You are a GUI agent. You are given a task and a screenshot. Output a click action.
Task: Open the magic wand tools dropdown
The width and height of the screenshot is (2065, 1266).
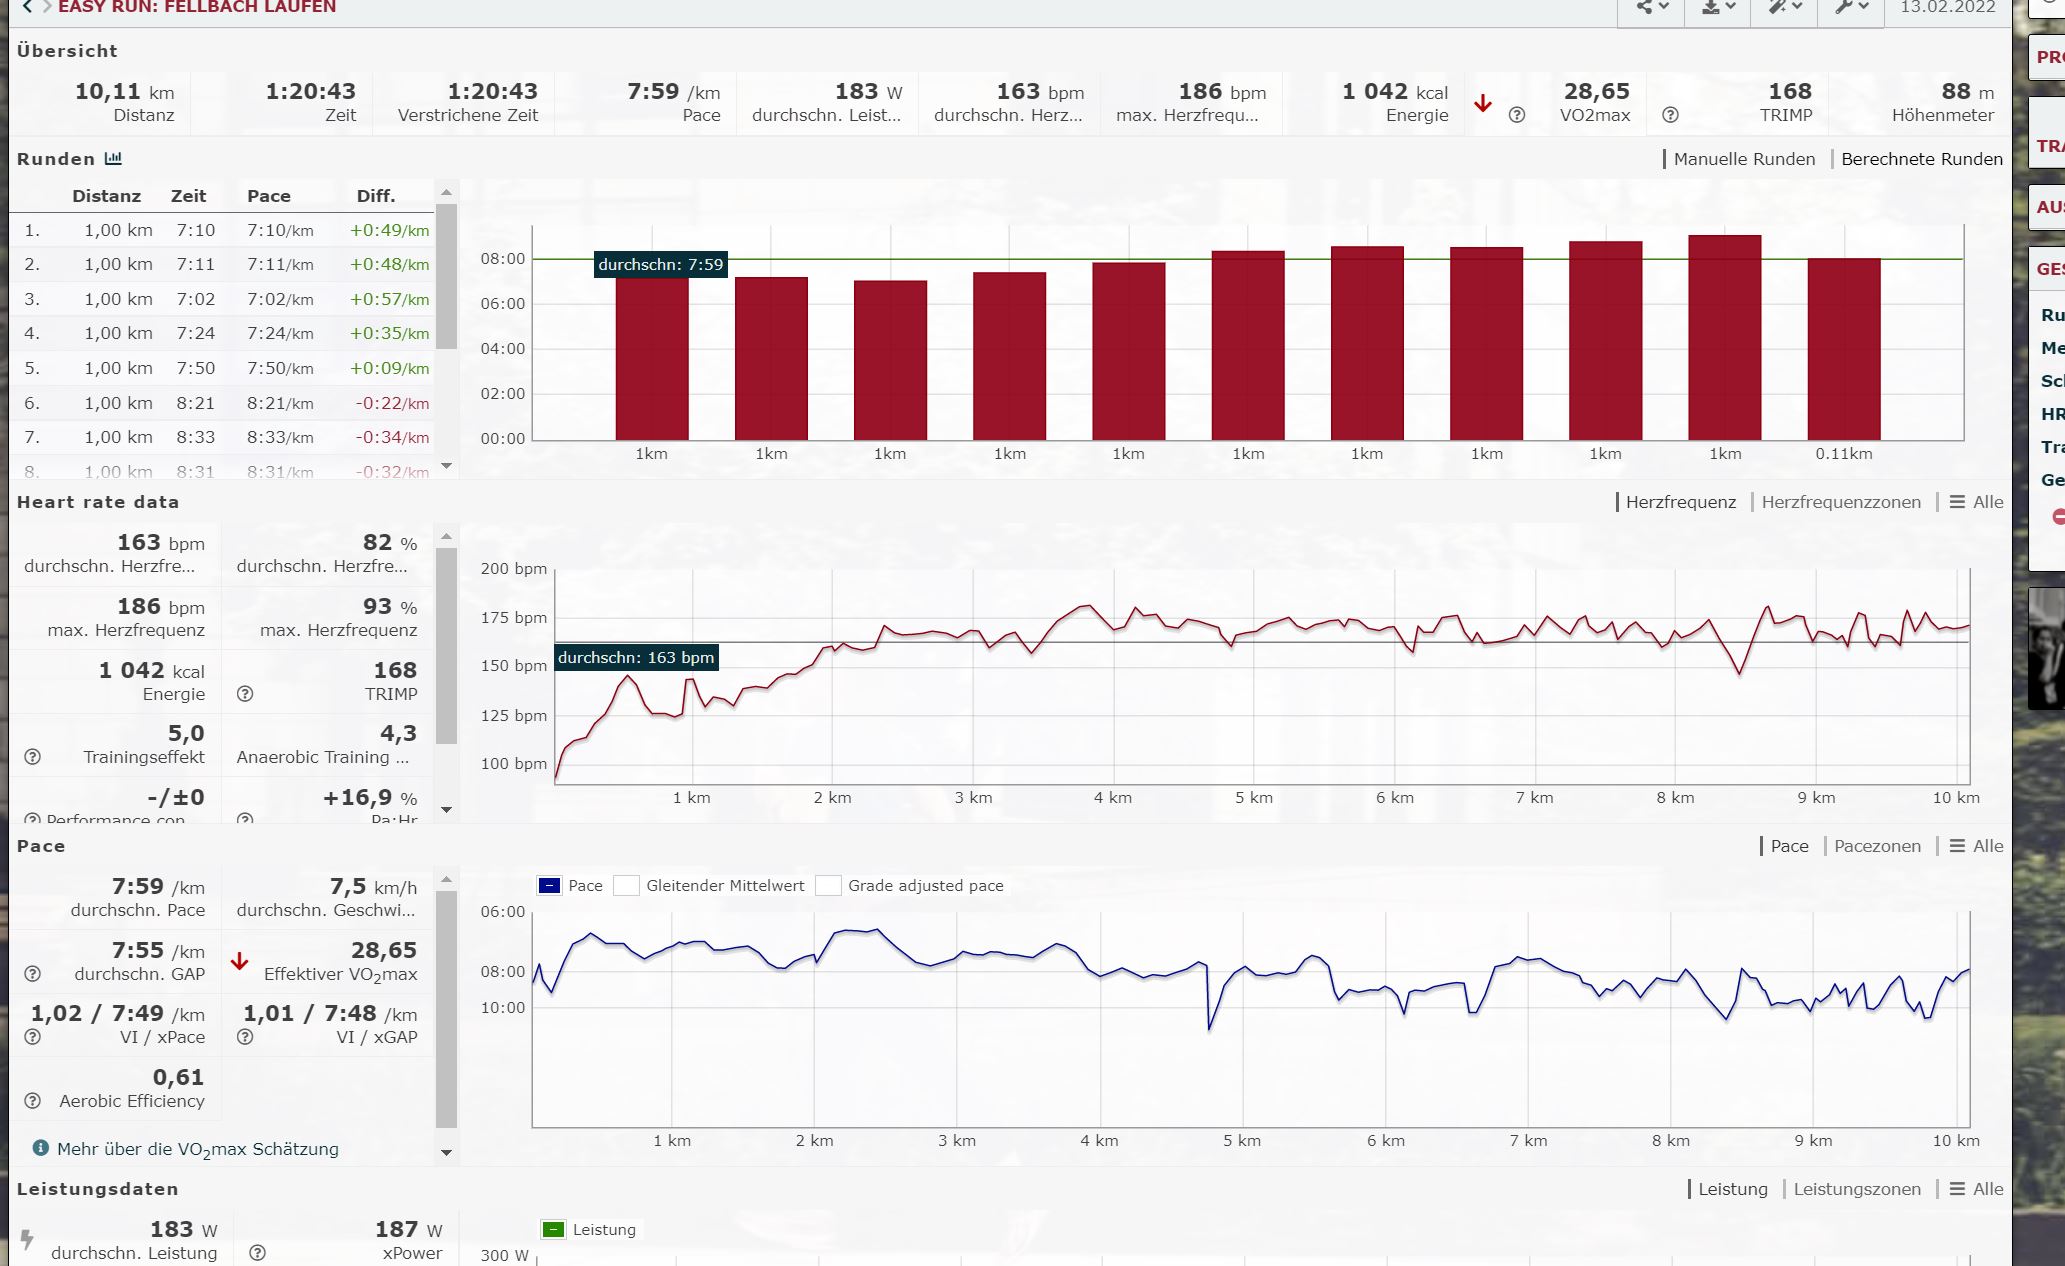1783,7
